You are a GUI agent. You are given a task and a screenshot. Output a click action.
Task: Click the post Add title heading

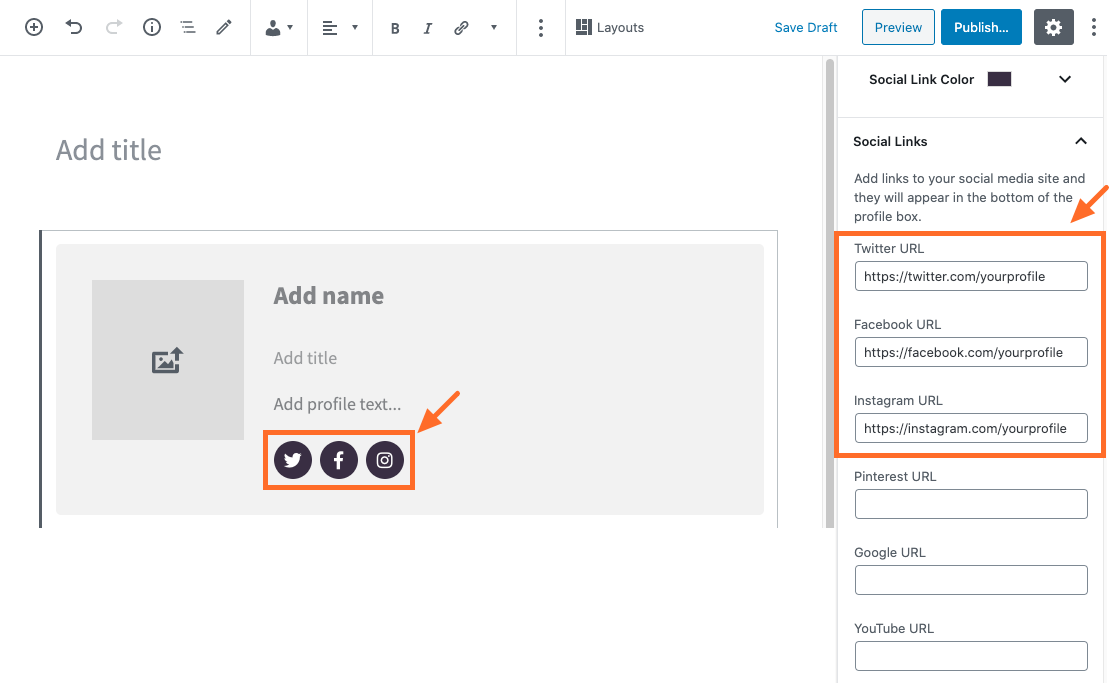(109, 150)
